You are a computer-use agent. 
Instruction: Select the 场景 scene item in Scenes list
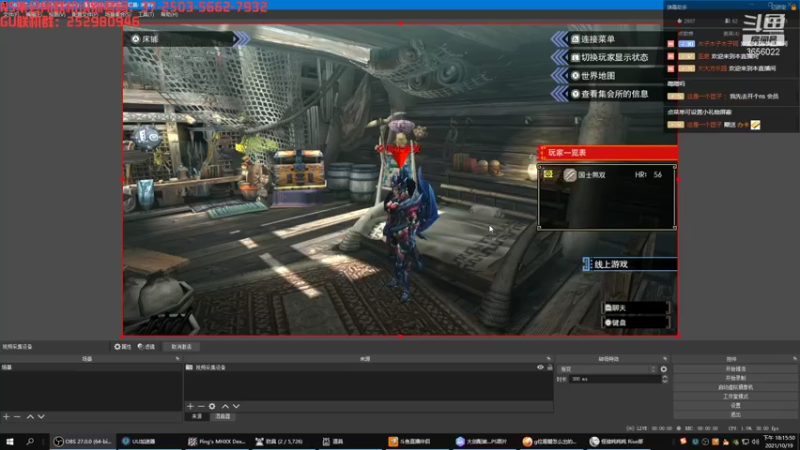pyautogui.click(x=91, y=367)
